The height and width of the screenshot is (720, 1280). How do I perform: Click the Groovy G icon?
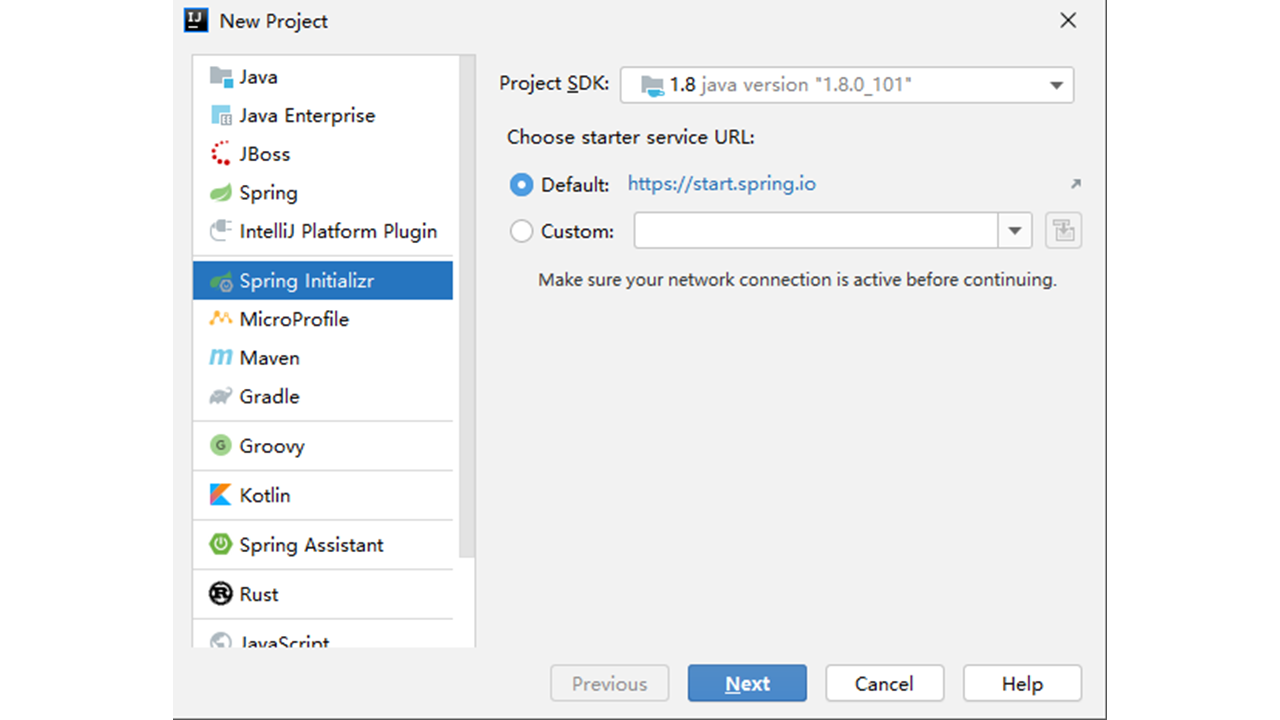click(x=221, y=446)
